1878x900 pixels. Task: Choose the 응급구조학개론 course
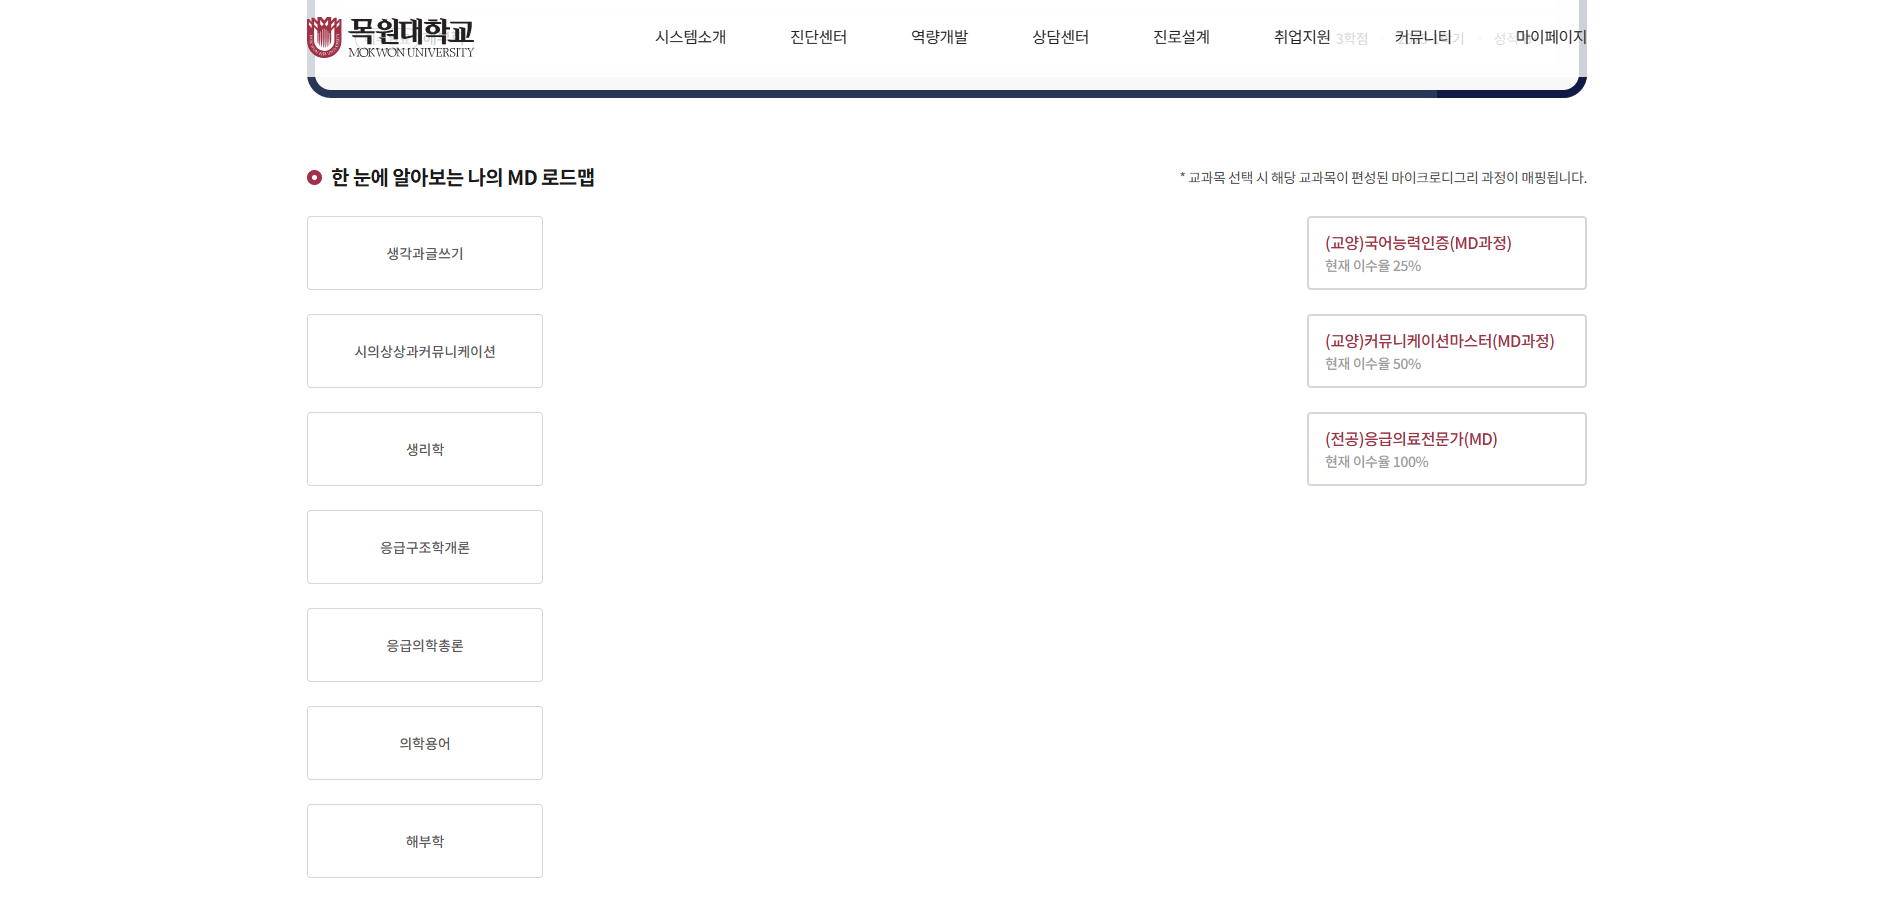424,547
